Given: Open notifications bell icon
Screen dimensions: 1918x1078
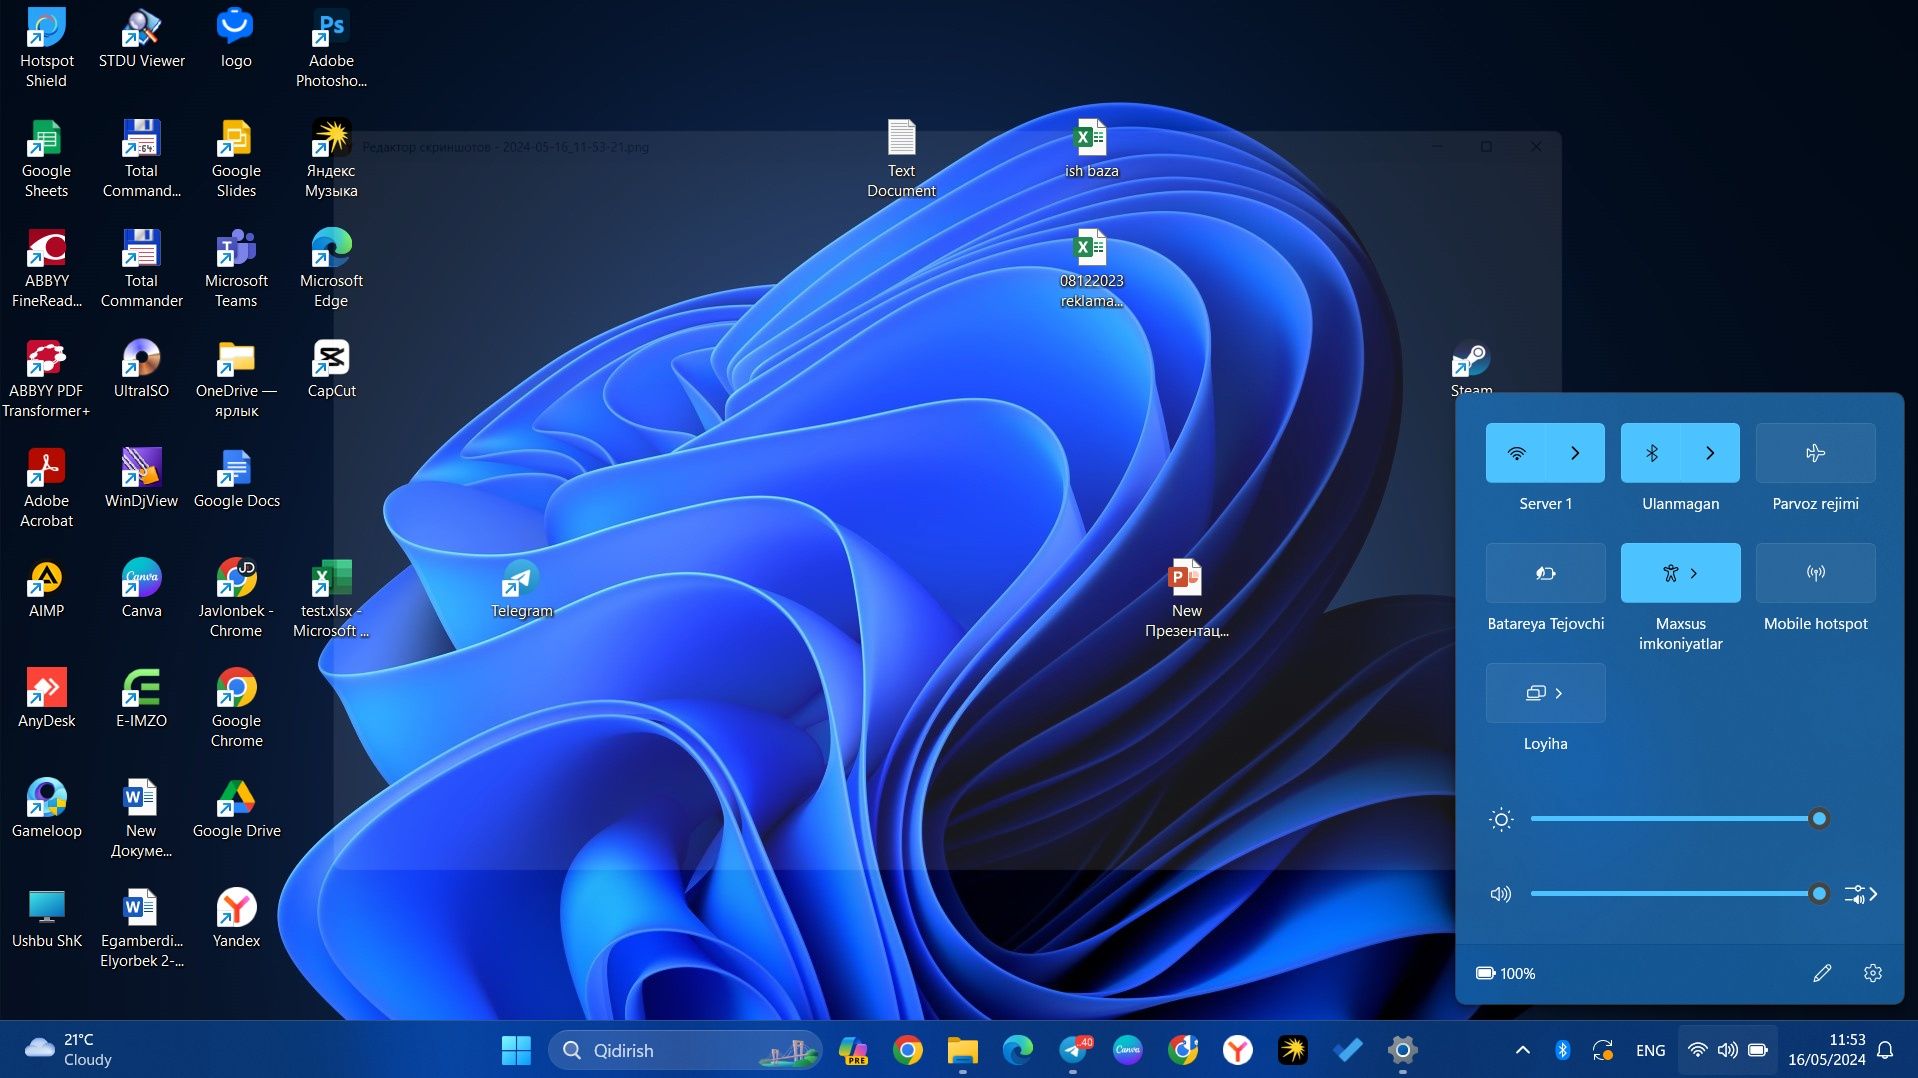Looking at the screenshot, I should (x=1885, y=1050).
